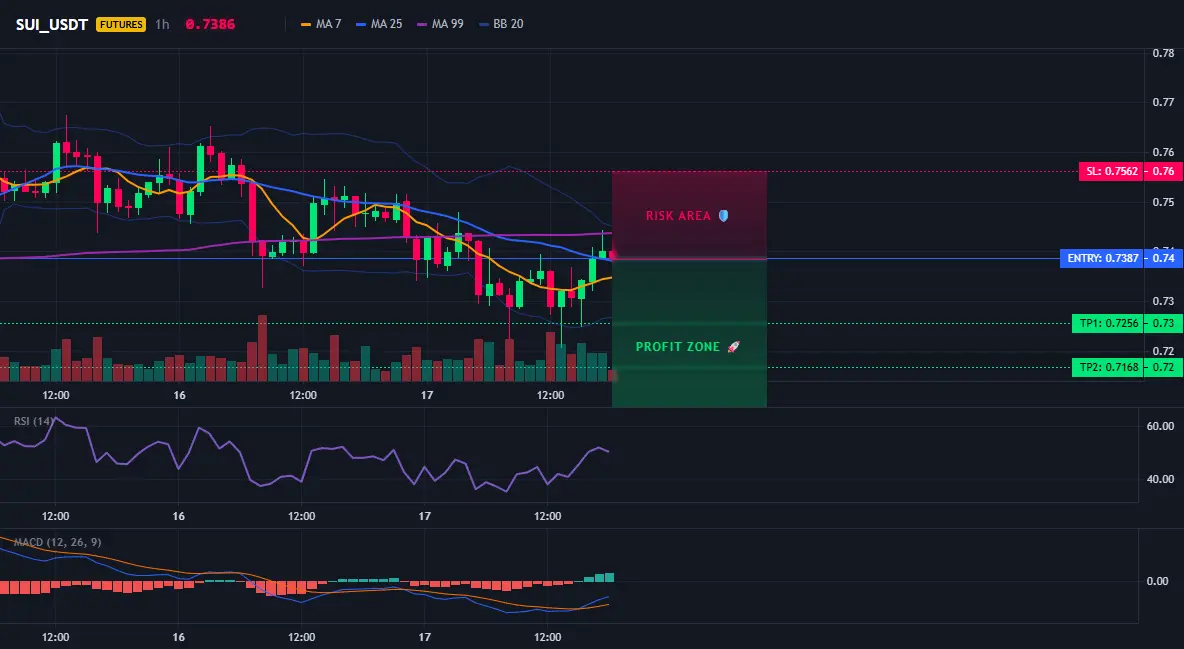Screen dimensions: 1184x649
Task: Toggle the MA 25 legend entry
Action: [x=379, y=24]
